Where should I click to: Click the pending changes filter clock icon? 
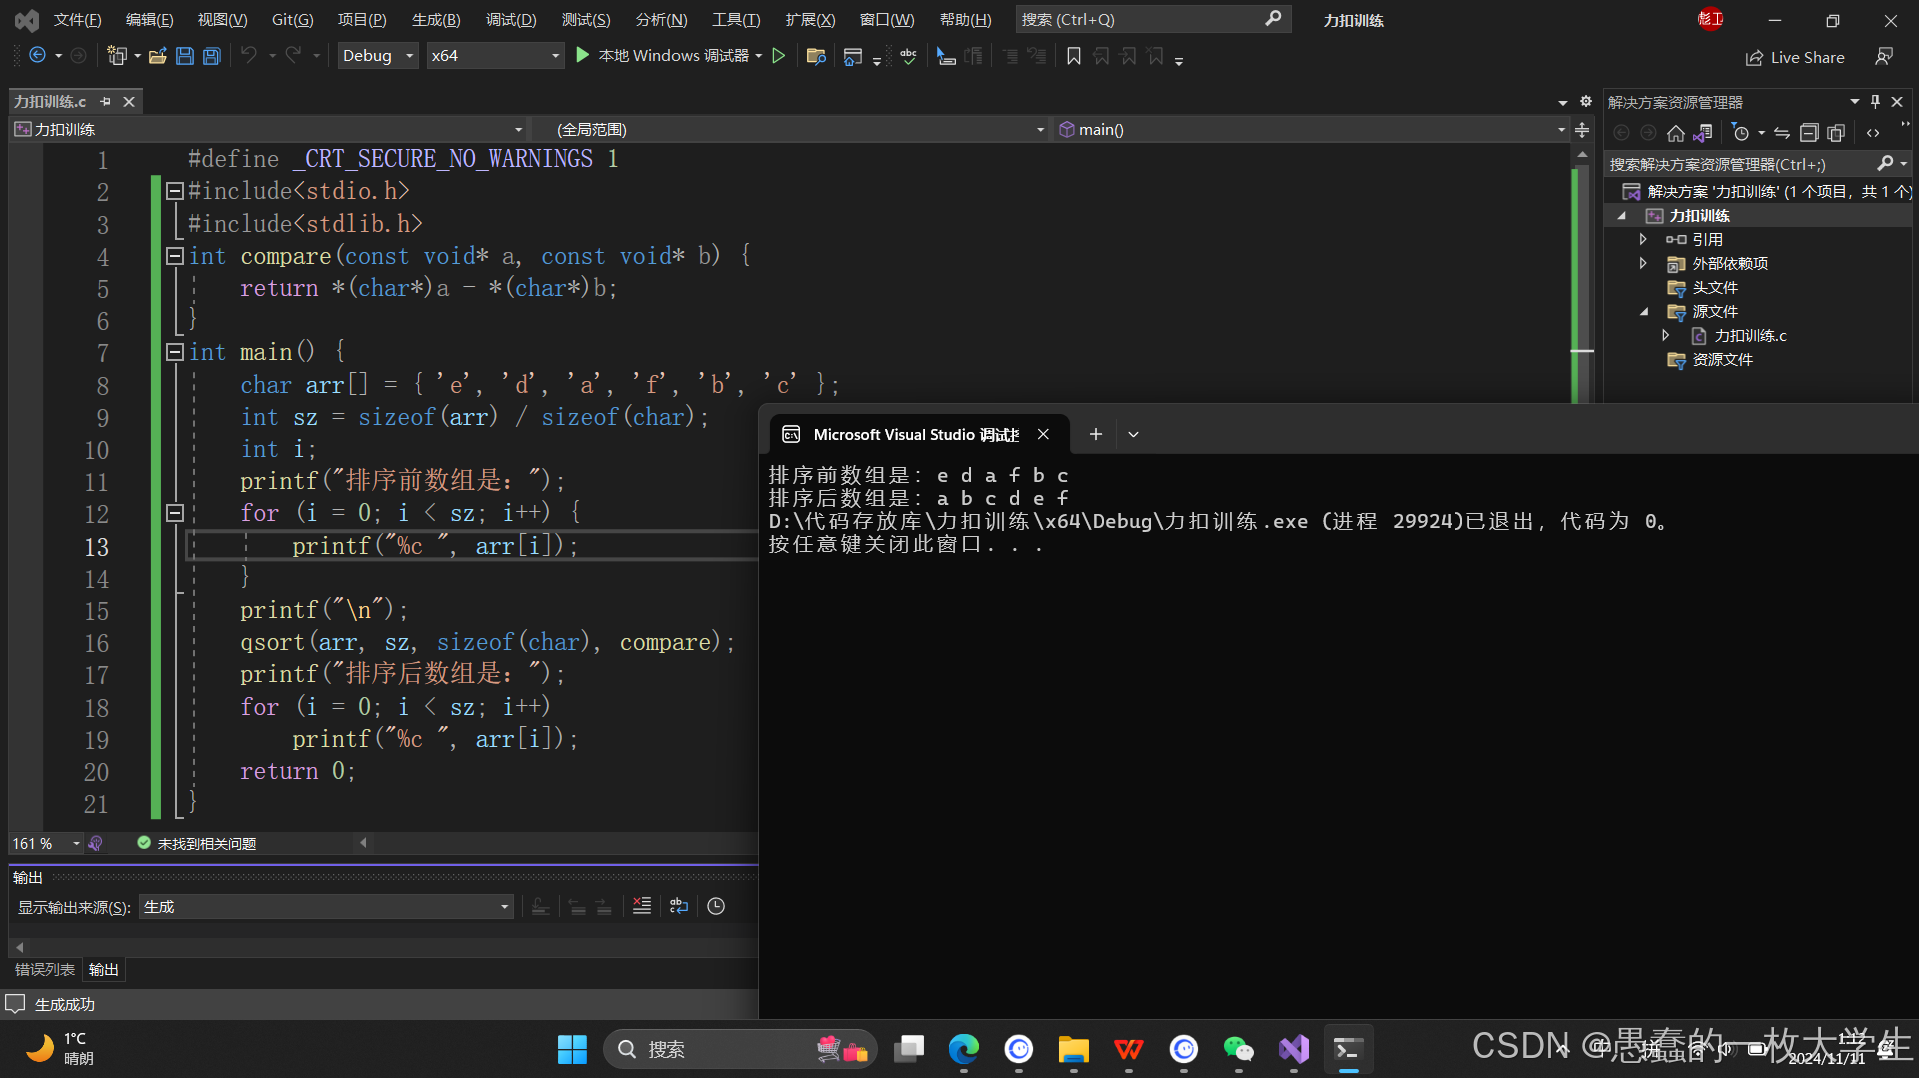(x=1741, y=132)
